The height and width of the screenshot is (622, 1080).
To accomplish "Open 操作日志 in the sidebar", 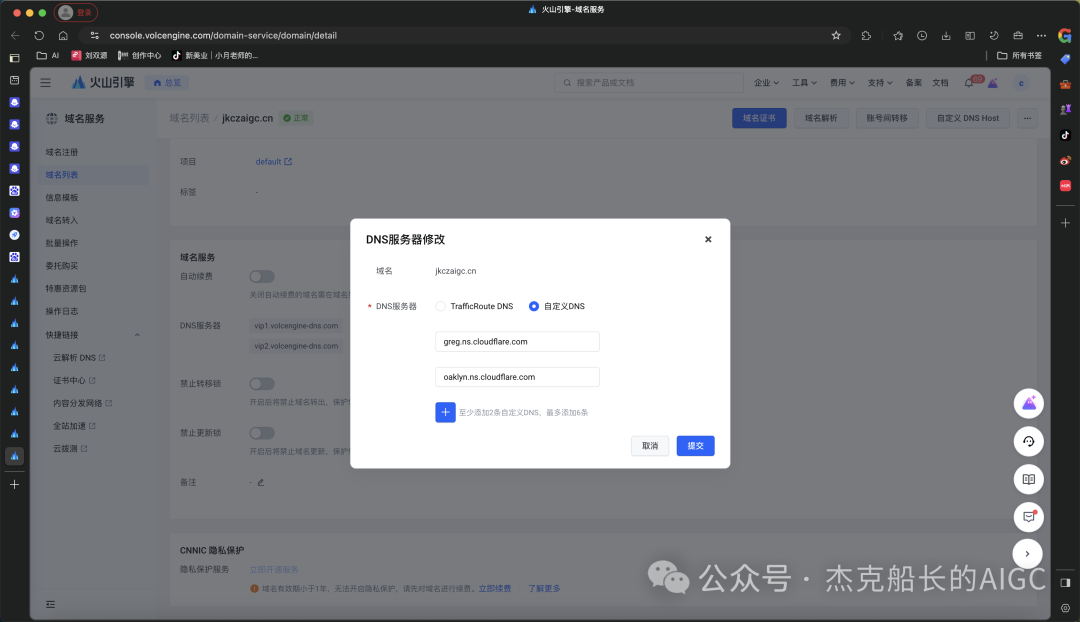I will (62, 311).
